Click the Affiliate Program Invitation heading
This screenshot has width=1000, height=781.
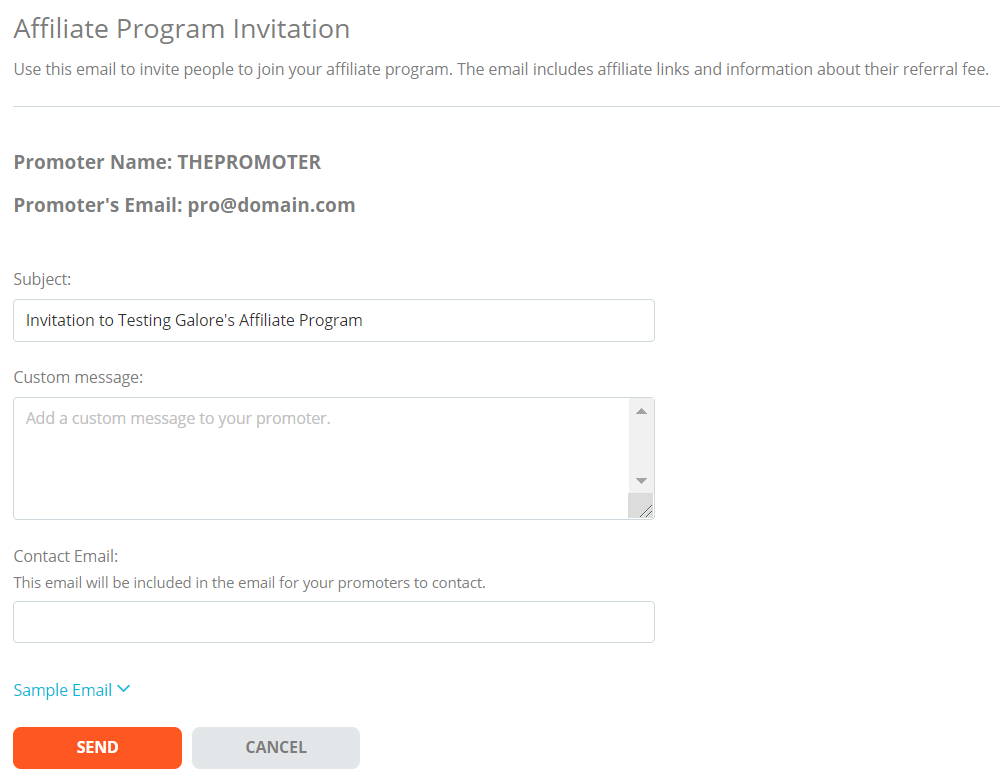pyautogui.click(x=182, y=29)
